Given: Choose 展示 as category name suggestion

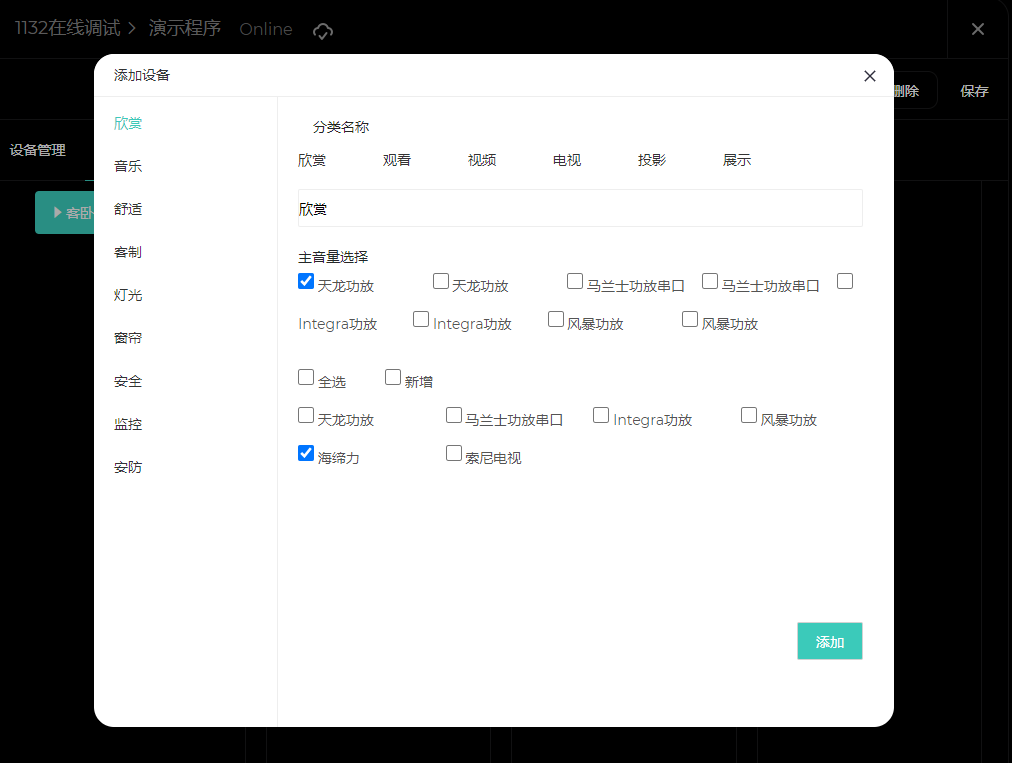Looking at the screenshot, I should [737, 160].
